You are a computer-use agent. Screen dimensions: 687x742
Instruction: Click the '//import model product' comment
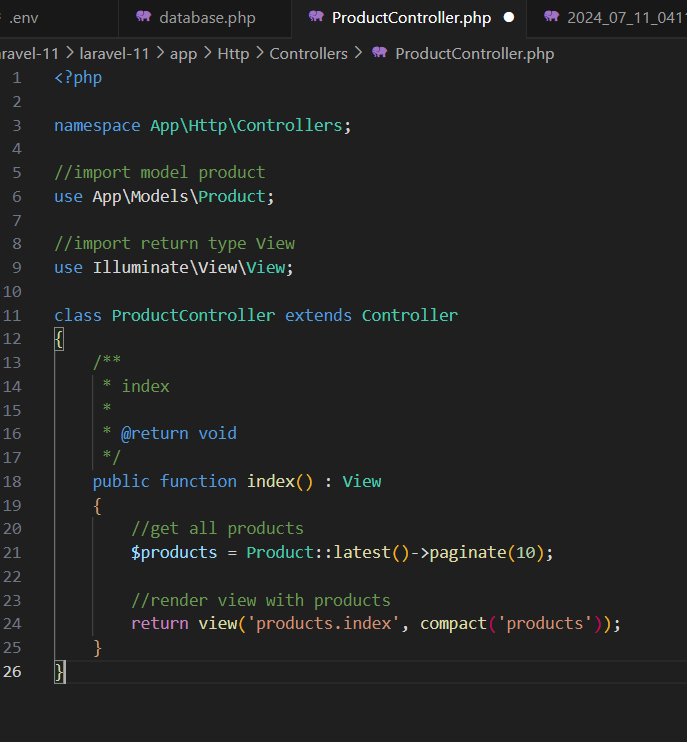[x=160, y=173]
